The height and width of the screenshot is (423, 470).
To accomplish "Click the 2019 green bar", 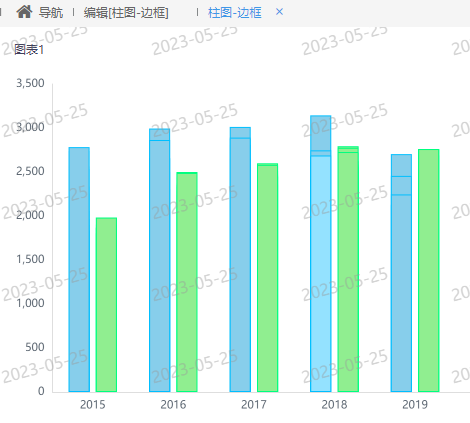I will tap(429, 270).
